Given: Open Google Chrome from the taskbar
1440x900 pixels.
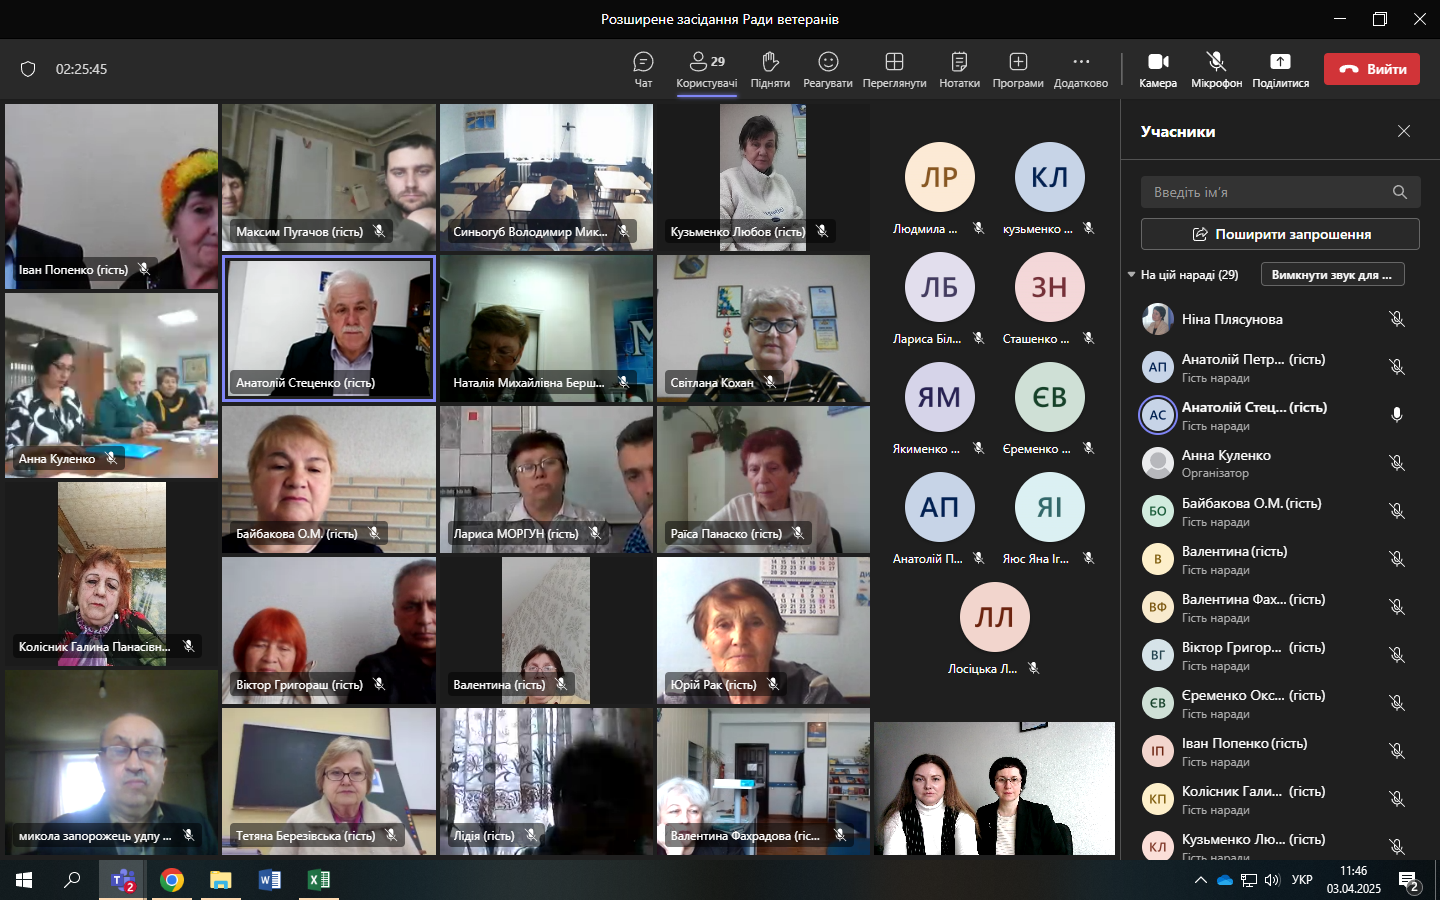Looking at the screenshot, I should pos(172,880).
